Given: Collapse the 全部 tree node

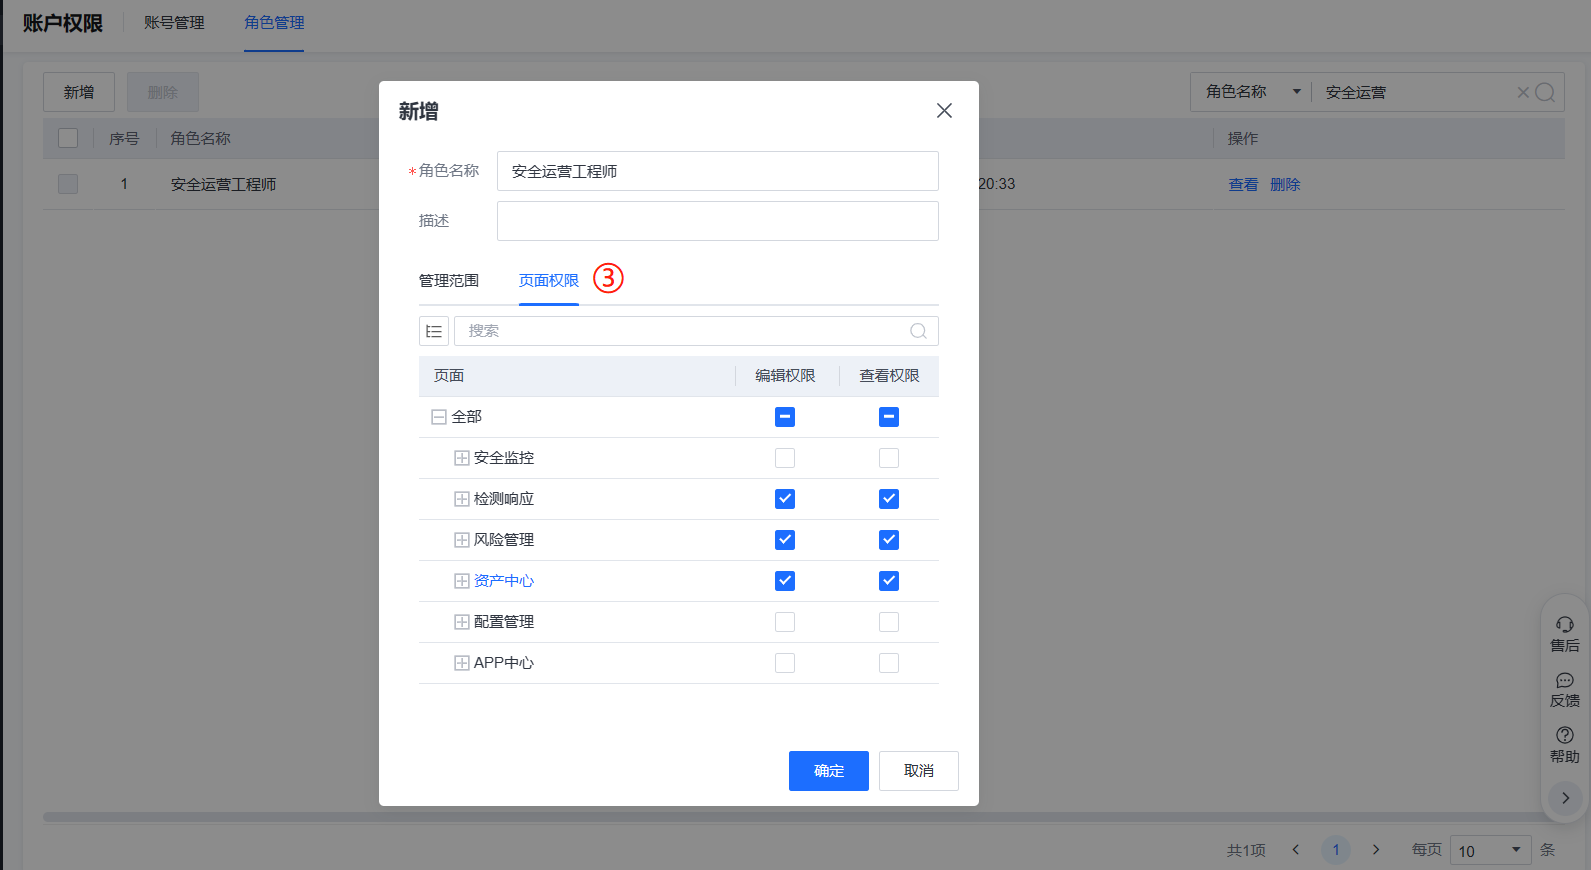Looking at the screenshot, I should tap(438, 417).
